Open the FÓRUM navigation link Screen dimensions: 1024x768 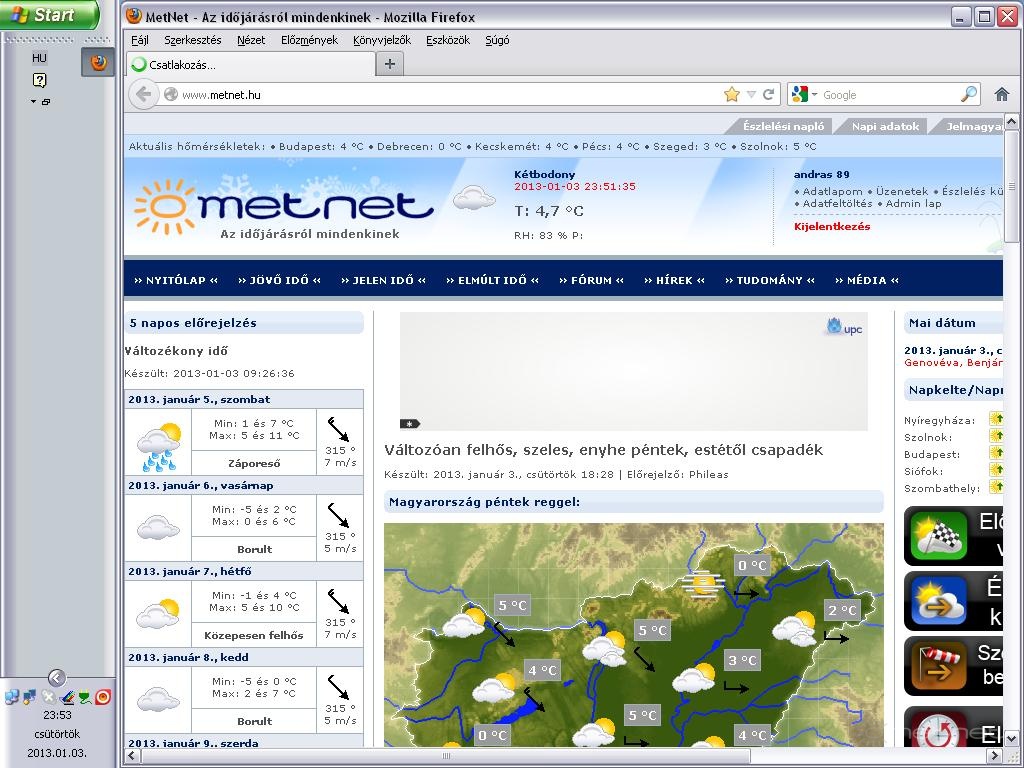click(591, 280)
